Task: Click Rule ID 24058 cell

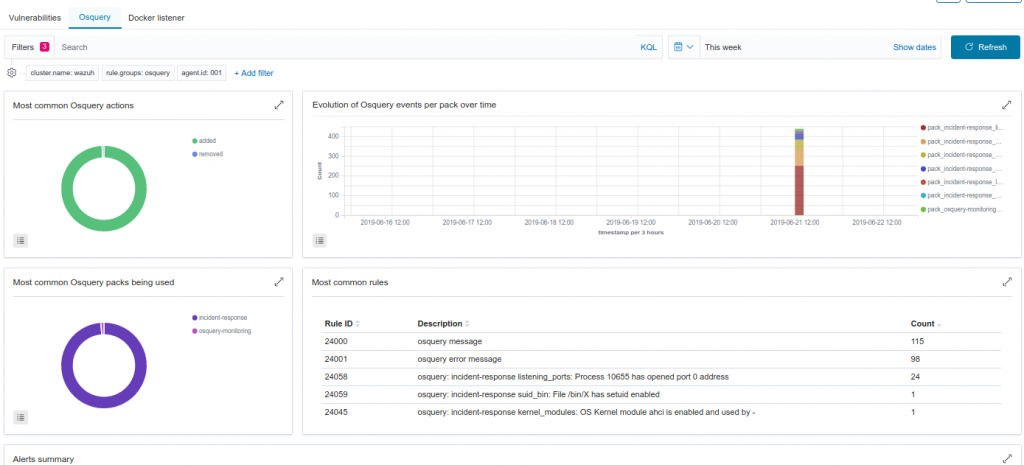Action: pos(334,377)
